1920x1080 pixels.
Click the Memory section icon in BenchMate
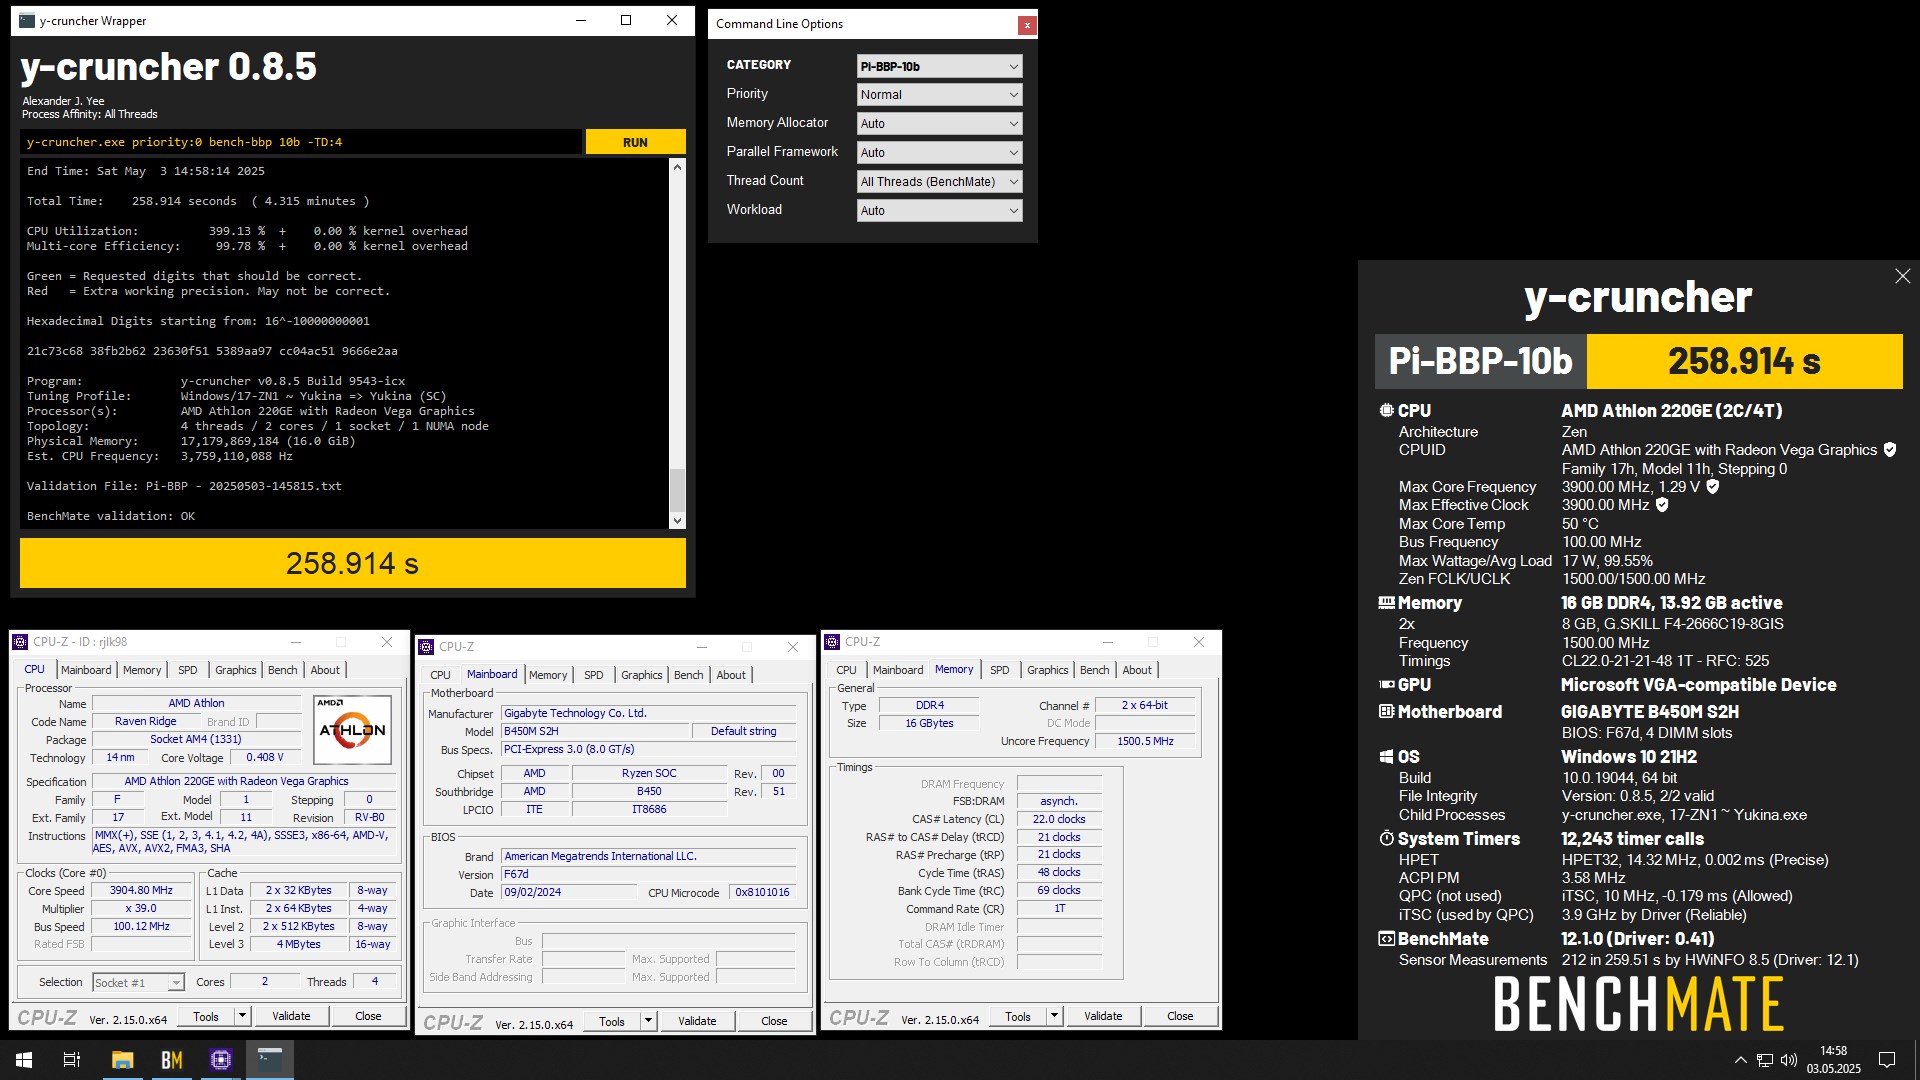(1386, 603)
